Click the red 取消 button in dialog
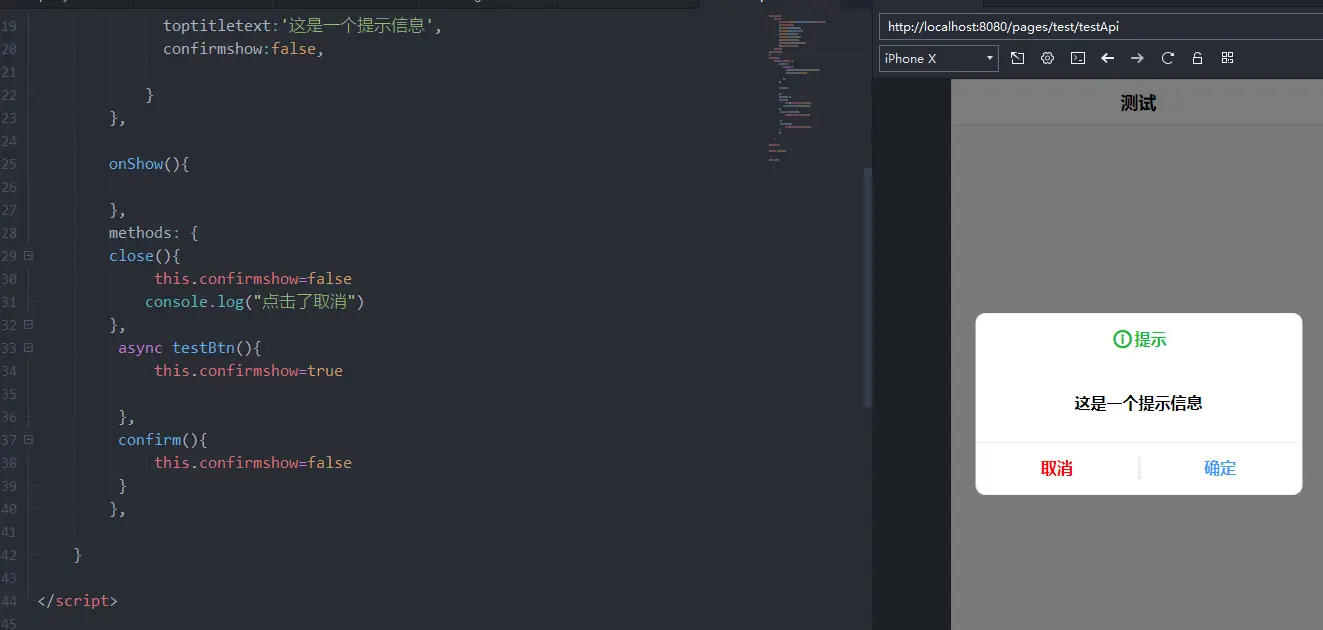Viewport: 1323px width, 630px height. coord(1057,468)
